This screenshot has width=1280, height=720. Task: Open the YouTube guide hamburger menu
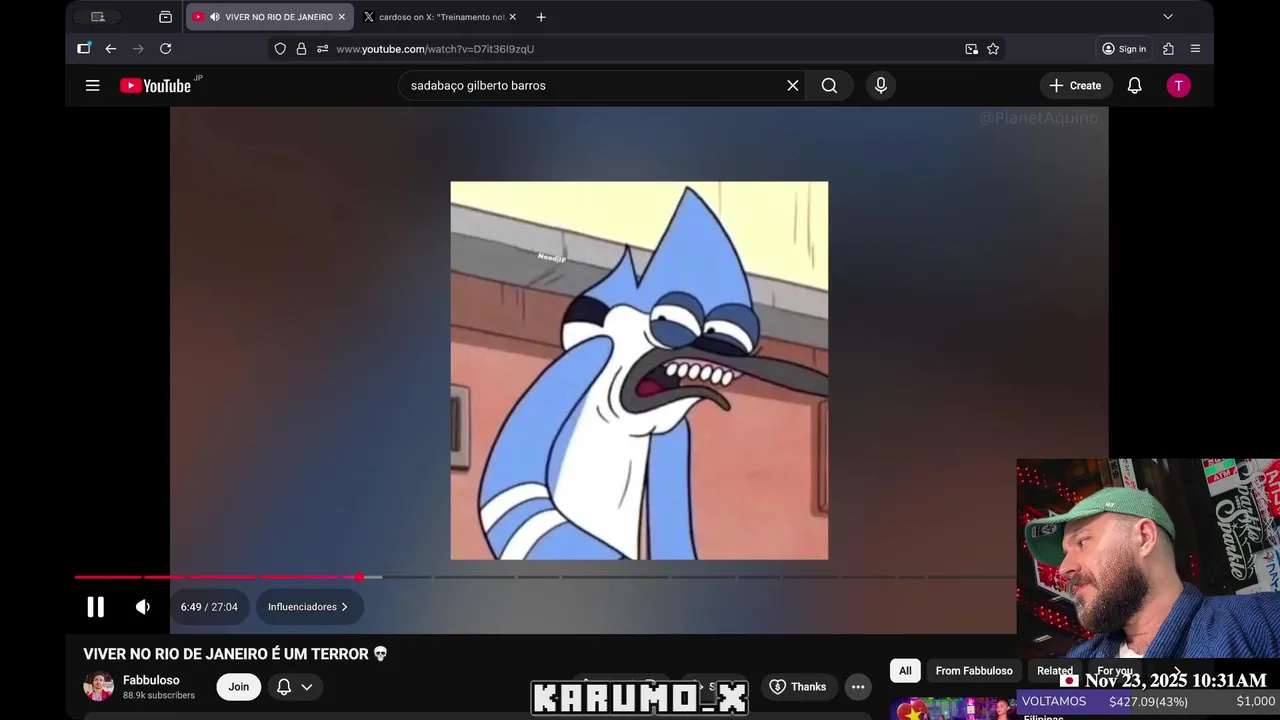click(x=93, y=86)
